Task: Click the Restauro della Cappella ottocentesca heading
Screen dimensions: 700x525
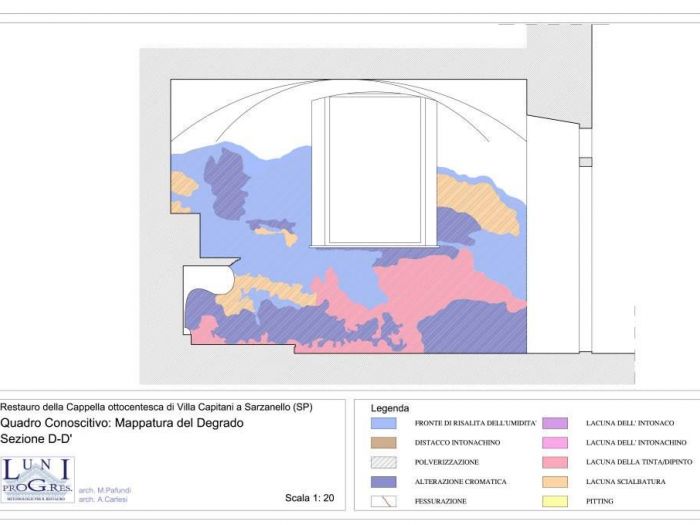Action: [x=157, y=407]
